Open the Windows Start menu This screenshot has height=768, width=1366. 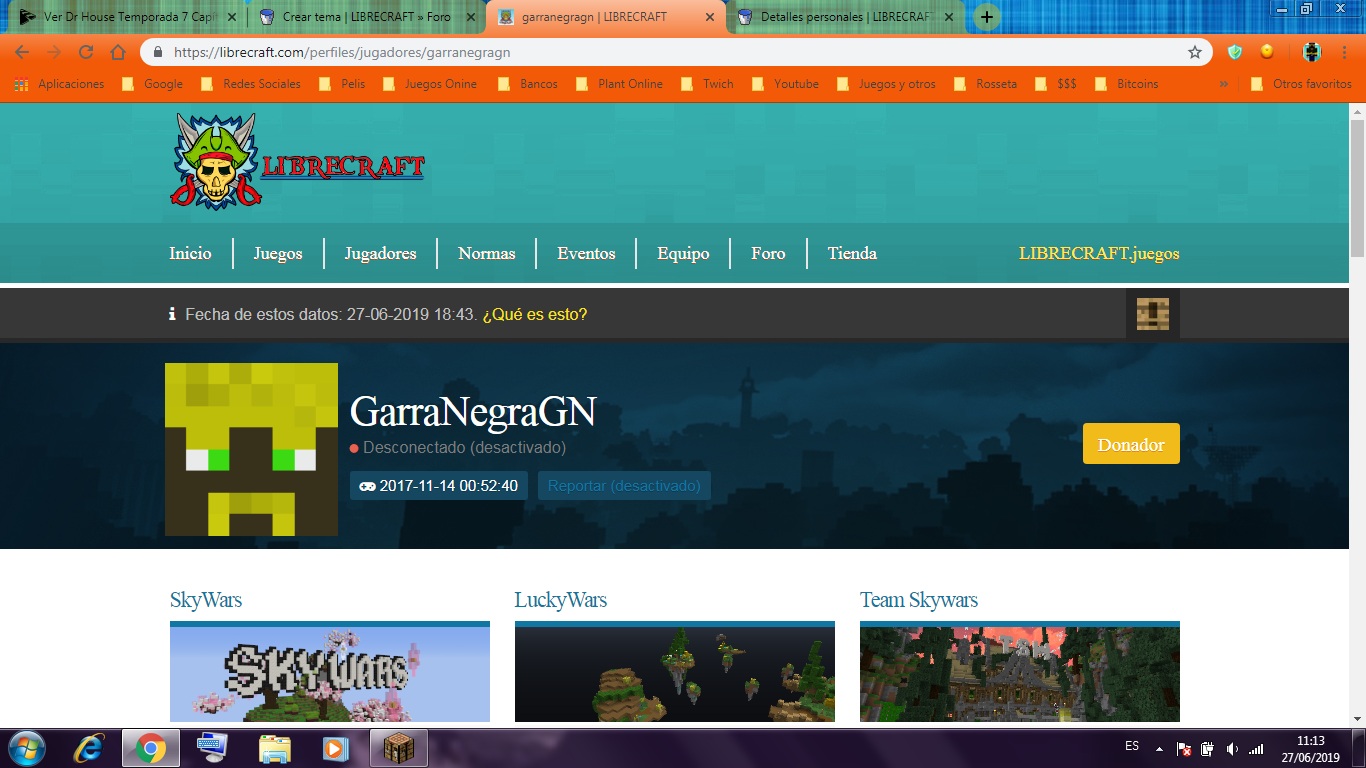click(x=26, y=748)
